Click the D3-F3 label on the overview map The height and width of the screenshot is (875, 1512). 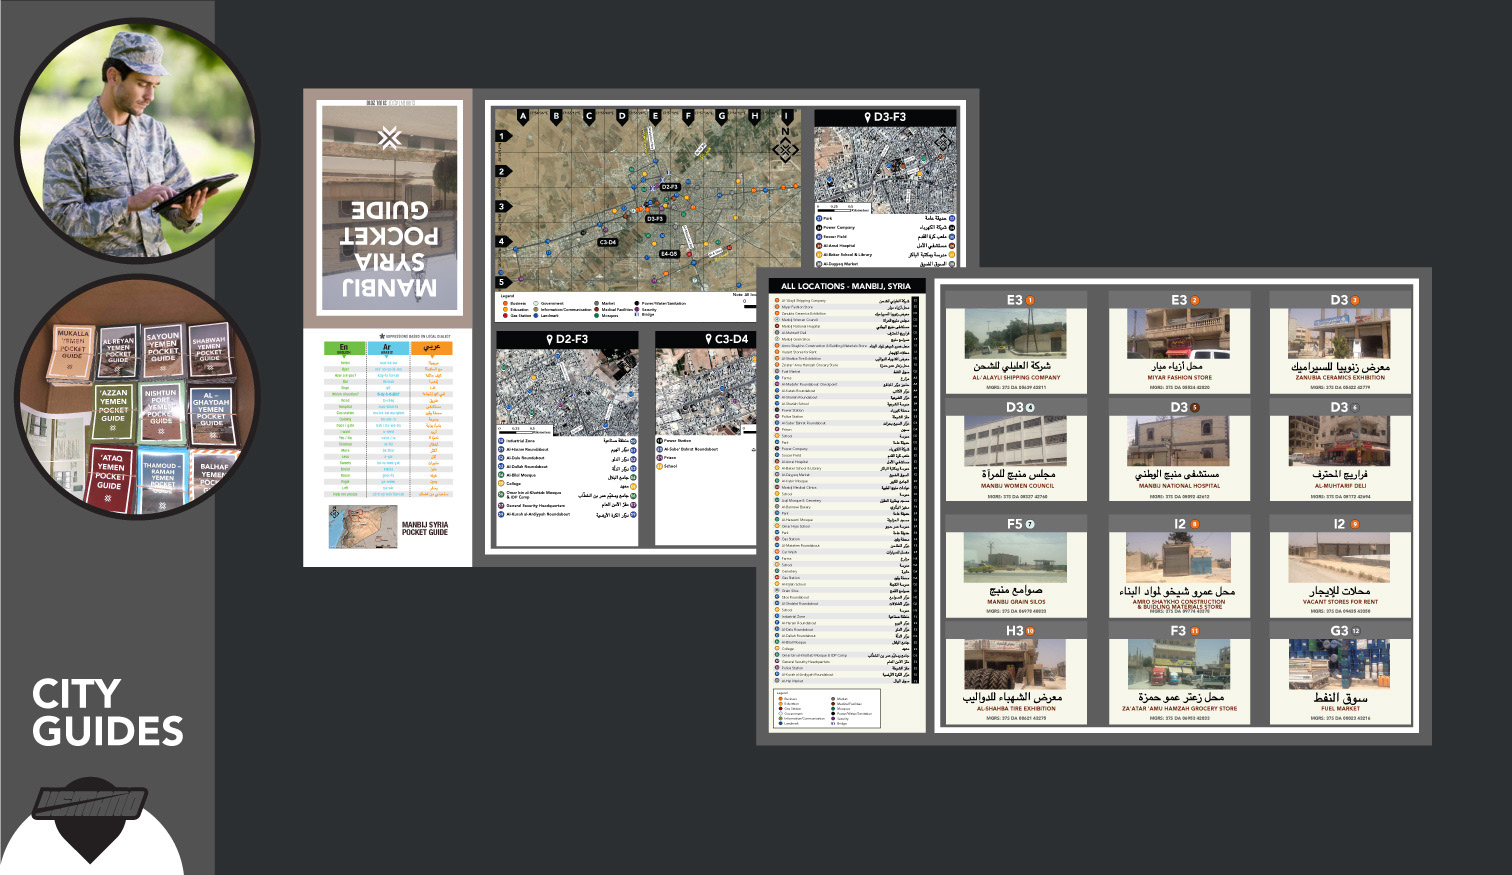click(x=655, y=218)
